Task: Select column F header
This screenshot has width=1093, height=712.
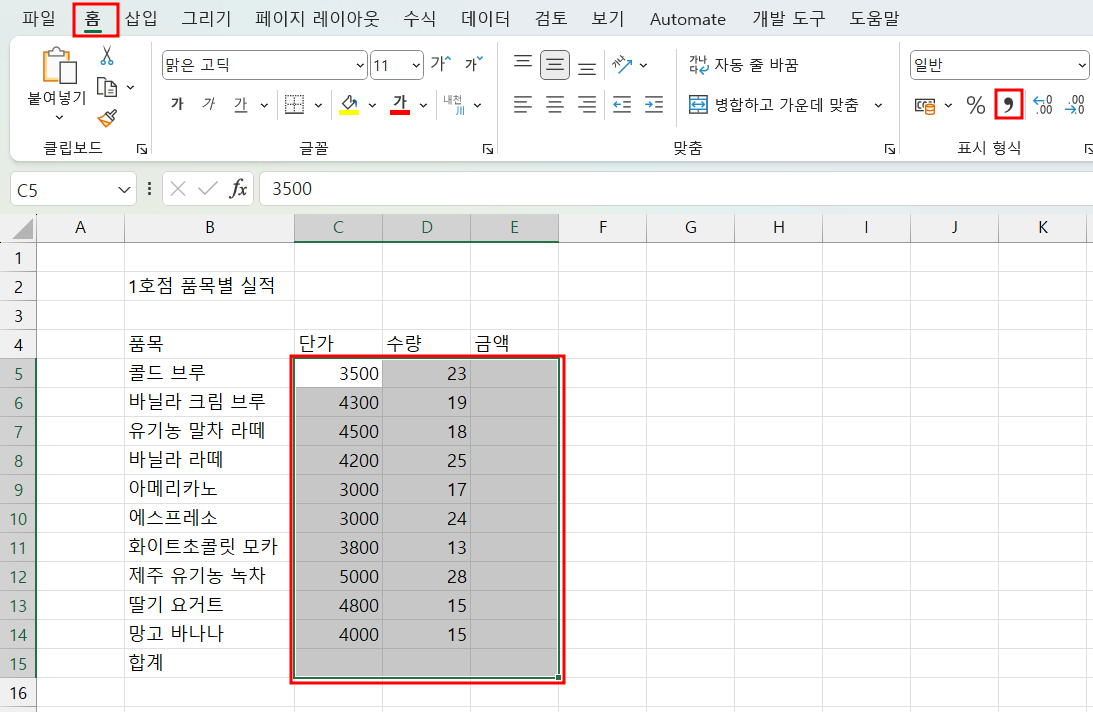Action: pyautogui.click(x=602, y=227)
